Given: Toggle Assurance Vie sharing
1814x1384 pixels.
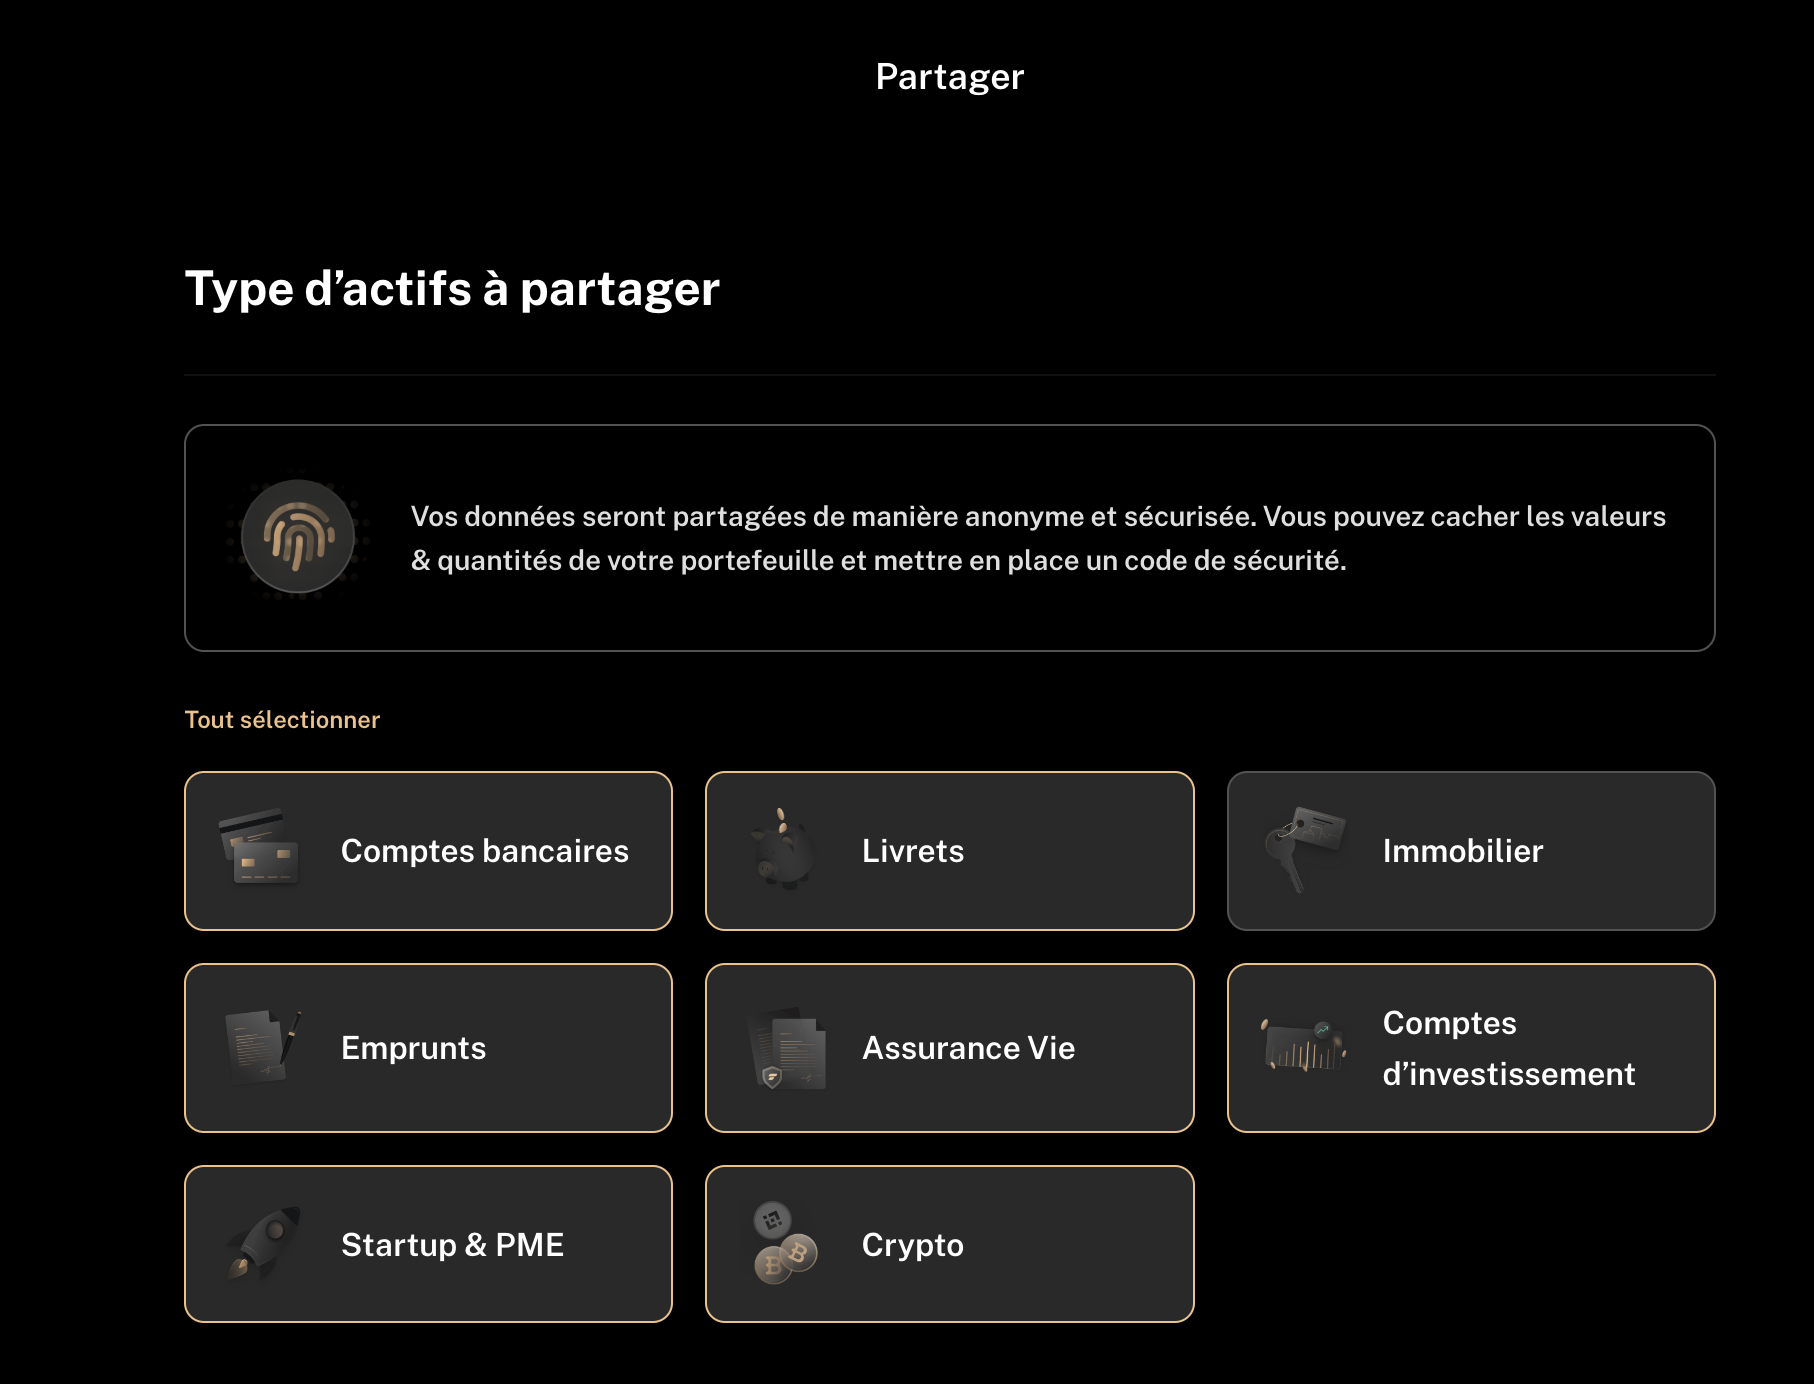Looking at the screenshot, I should point(950,1048).
